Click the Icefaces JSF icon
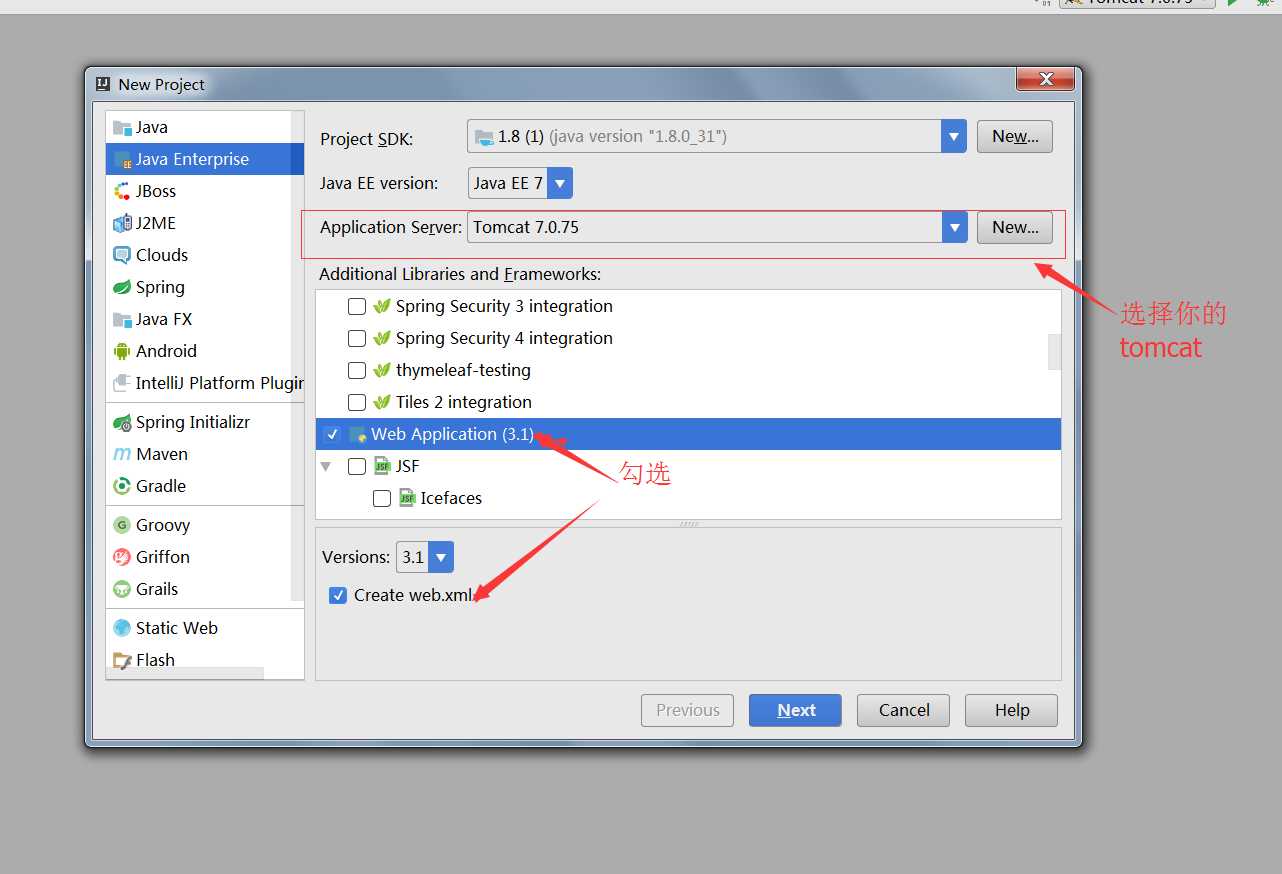 point(407,498)
